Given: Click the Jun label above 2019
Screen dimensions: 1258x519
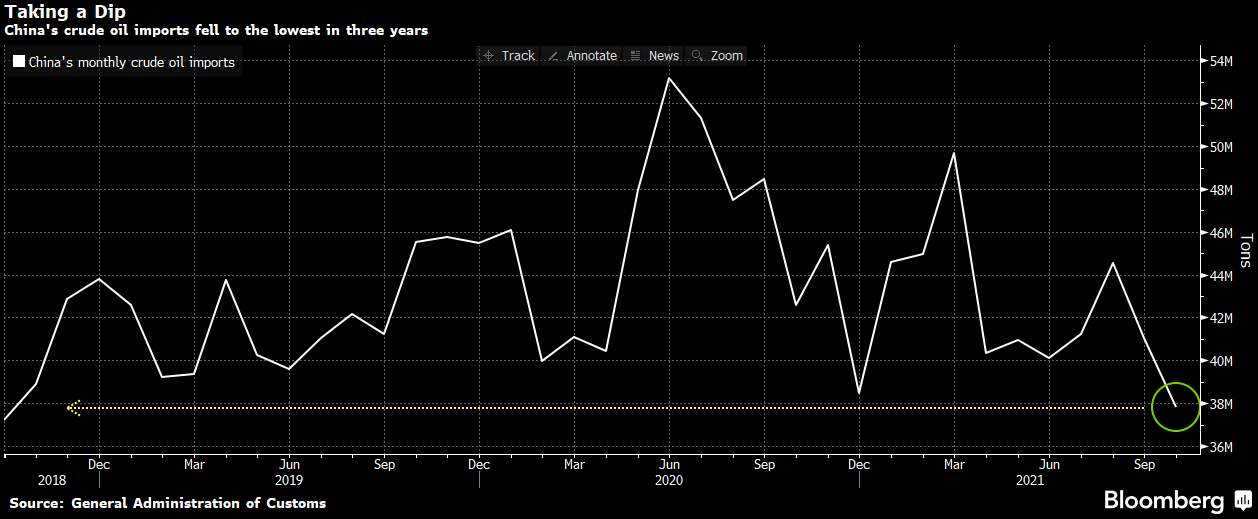Looking at the screenshot, I should tap(289, 464).
